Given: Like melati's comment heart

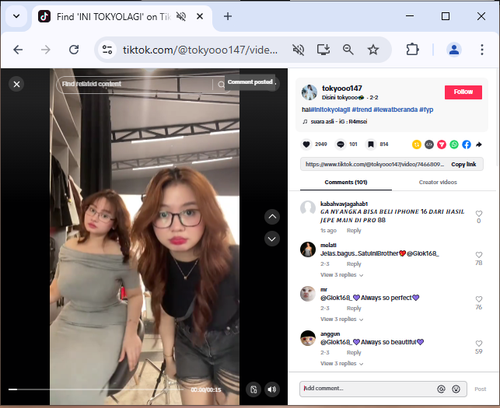Looking at the screenshot, I should coord(479,255).
